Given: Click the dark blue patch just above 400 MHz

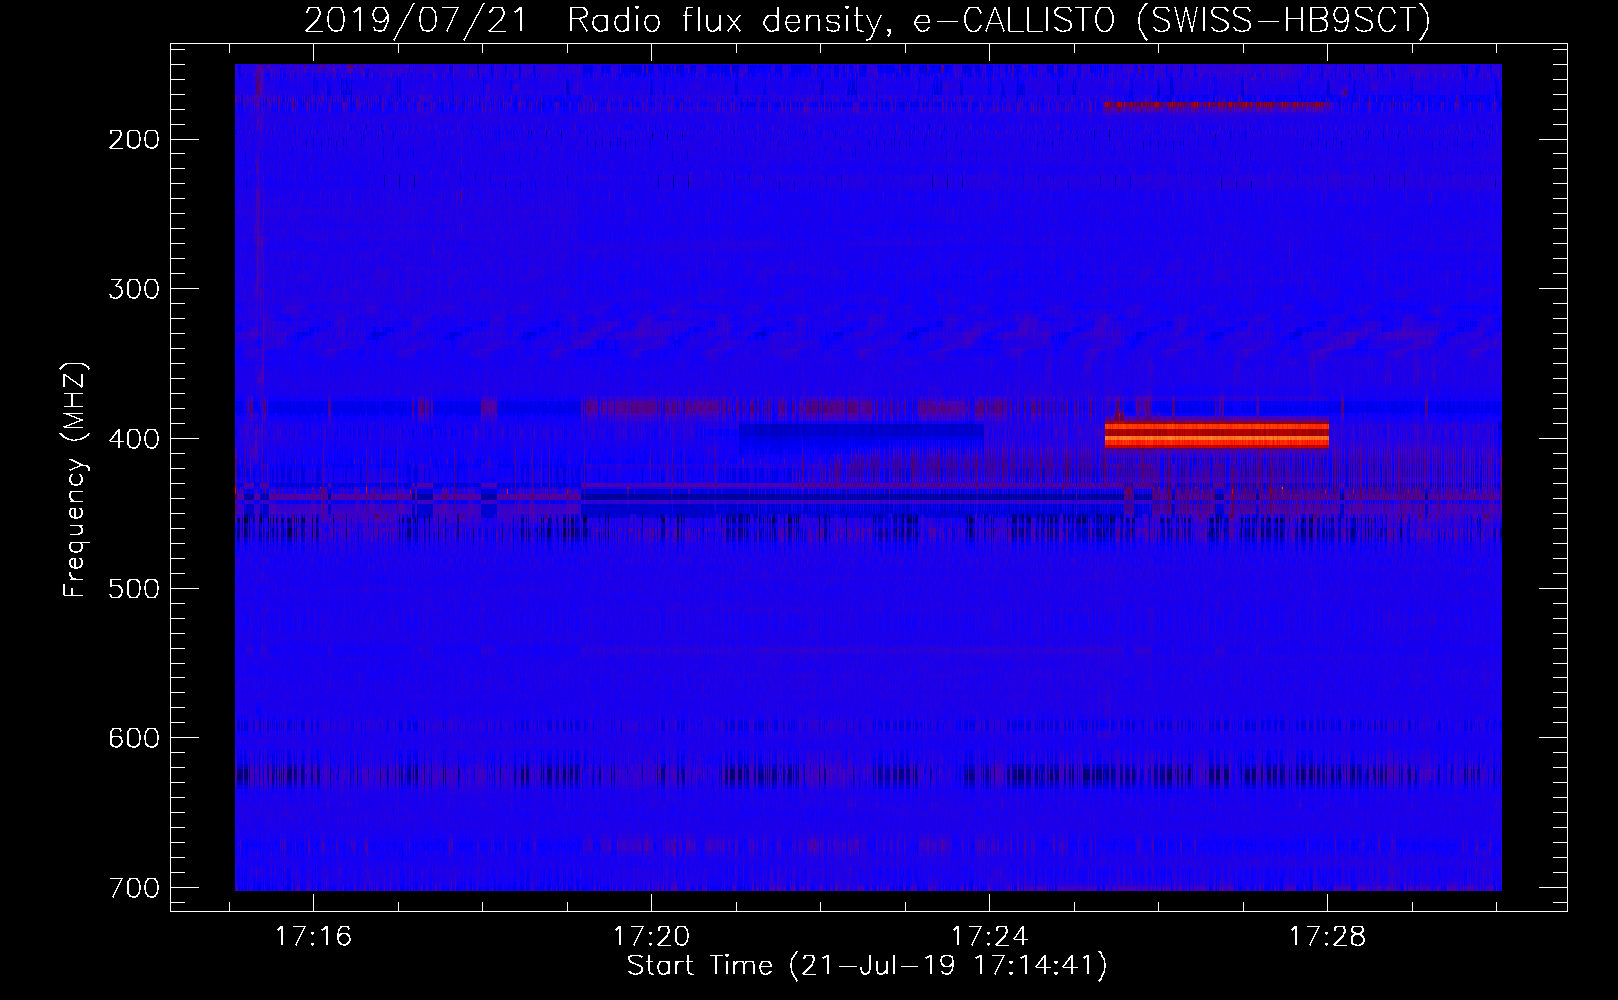Looking at the screenshot, I should point(862,431).
